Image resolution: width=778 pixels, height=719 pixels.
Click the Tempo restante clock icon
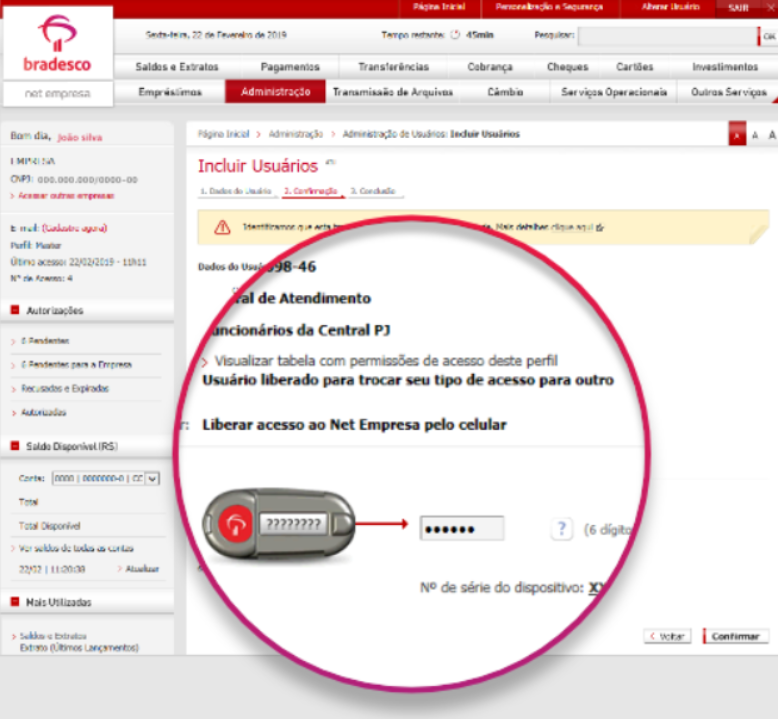tap(455, 35)
